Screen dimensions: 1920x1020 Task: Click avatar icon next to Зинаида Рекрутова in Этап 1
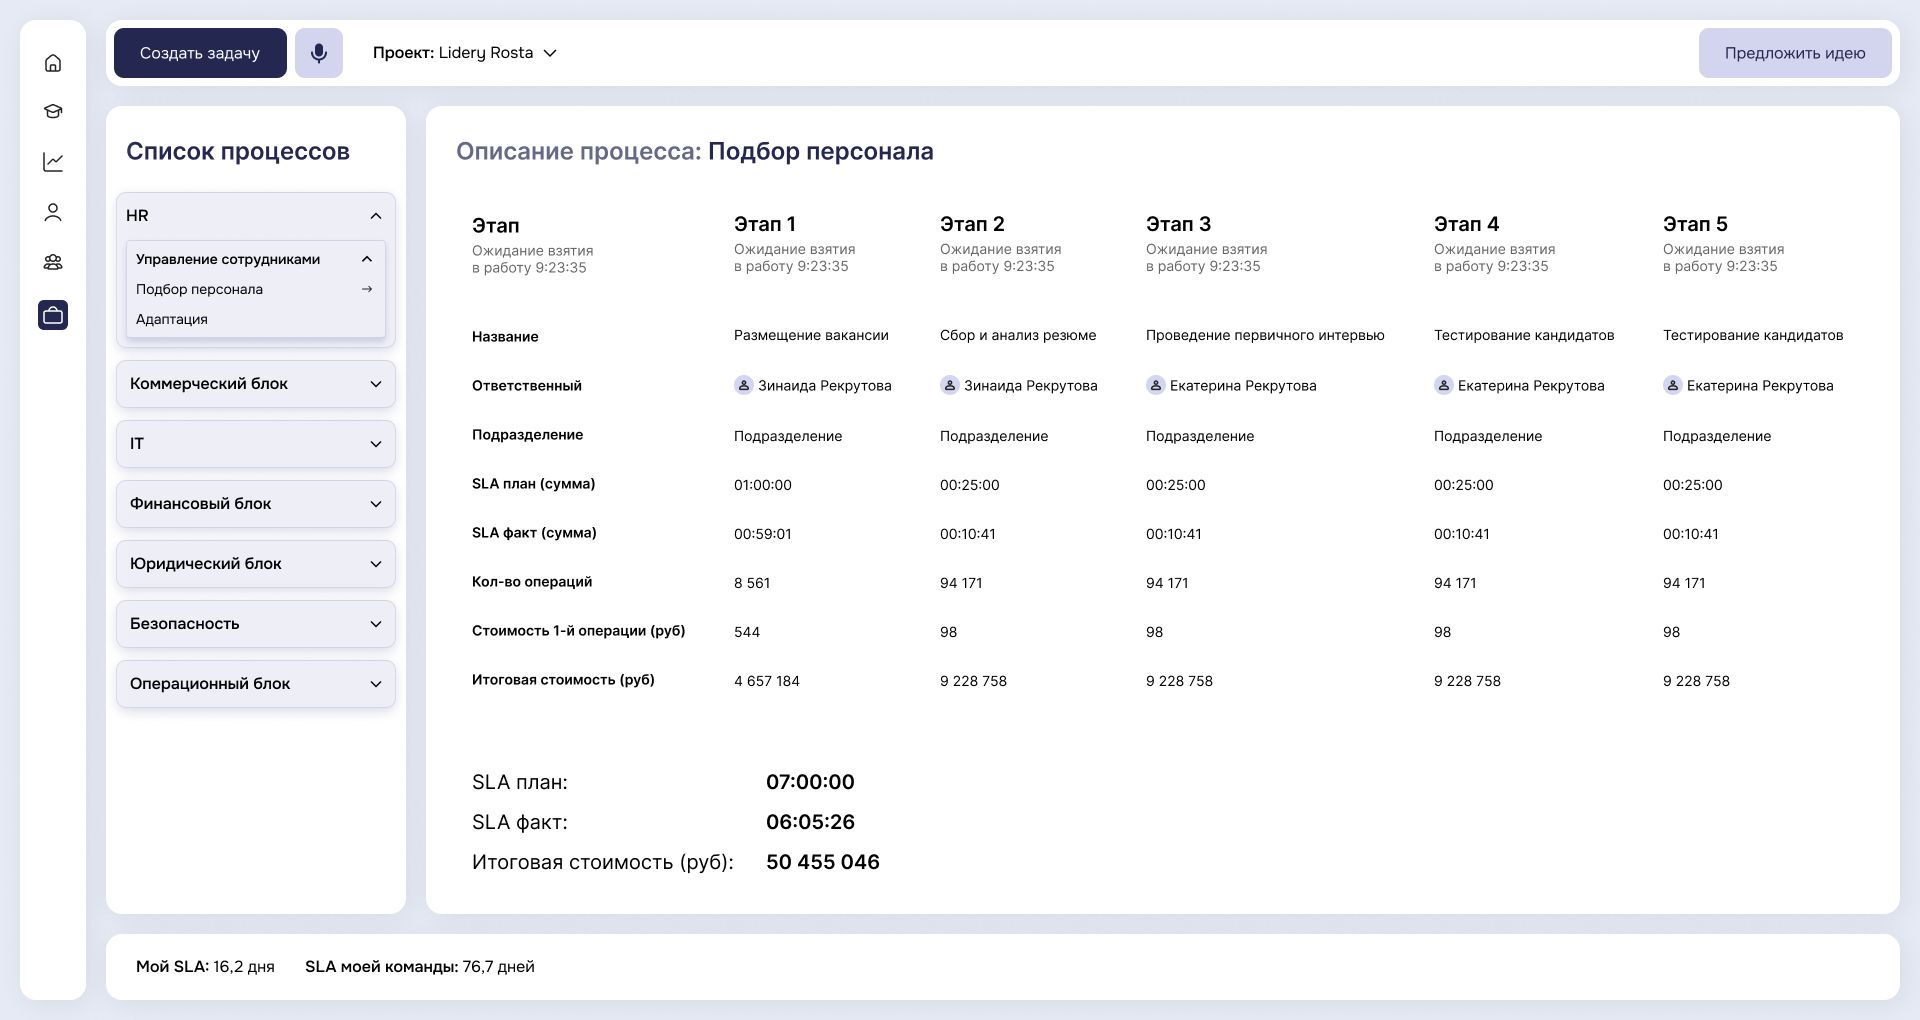pos(743,385)
